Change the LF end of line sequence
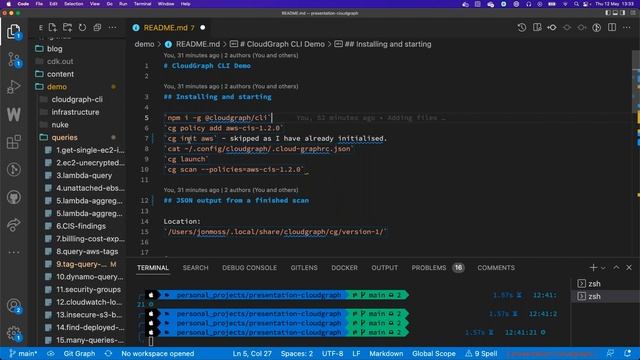The width and height of the screenshot is (640, 360). pos(356,353)
